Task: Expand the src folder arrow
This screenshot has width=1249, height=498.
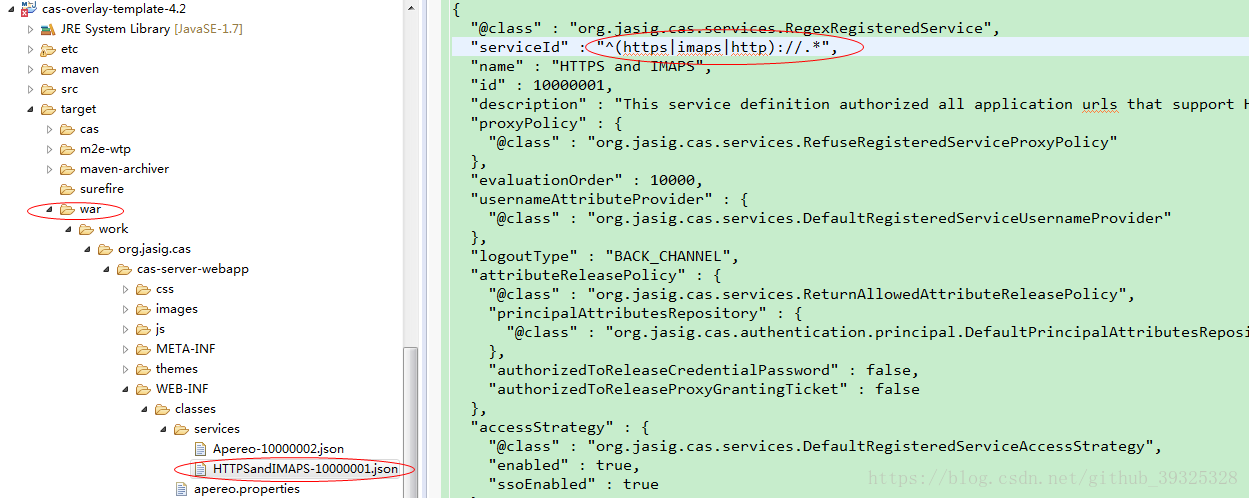Action: point(31,89)
